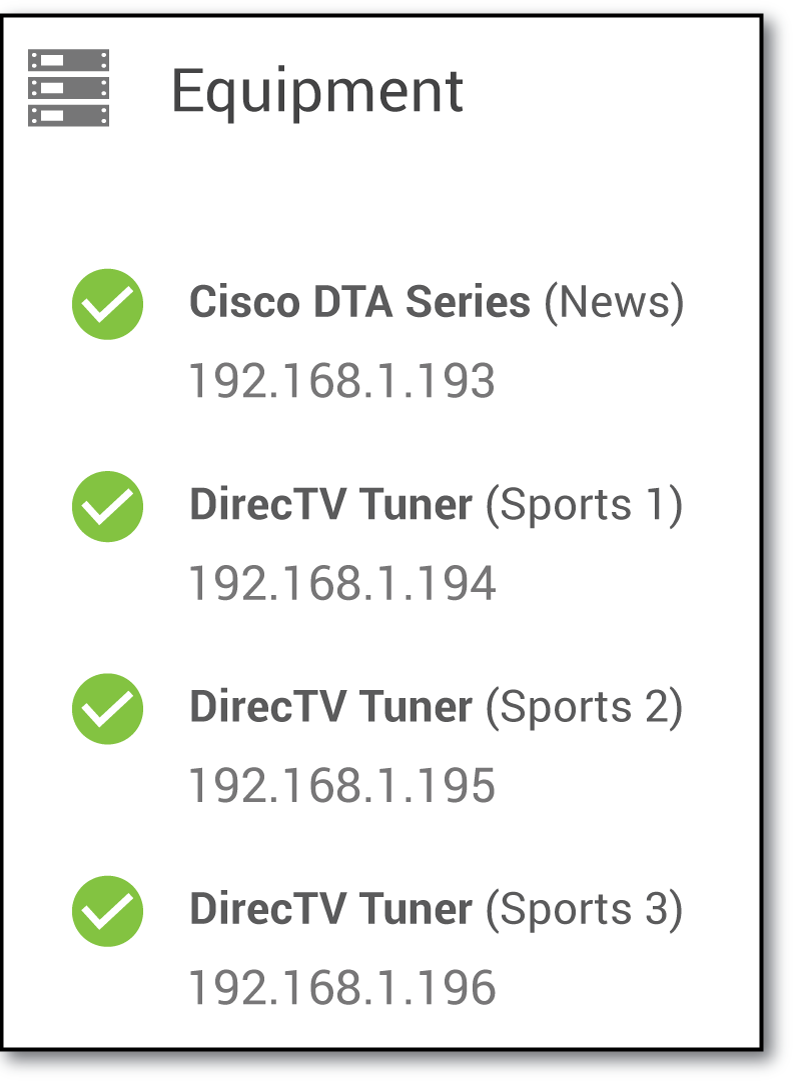Click the (Sports 2) label

pyautogui.click(x=584, y=707)
